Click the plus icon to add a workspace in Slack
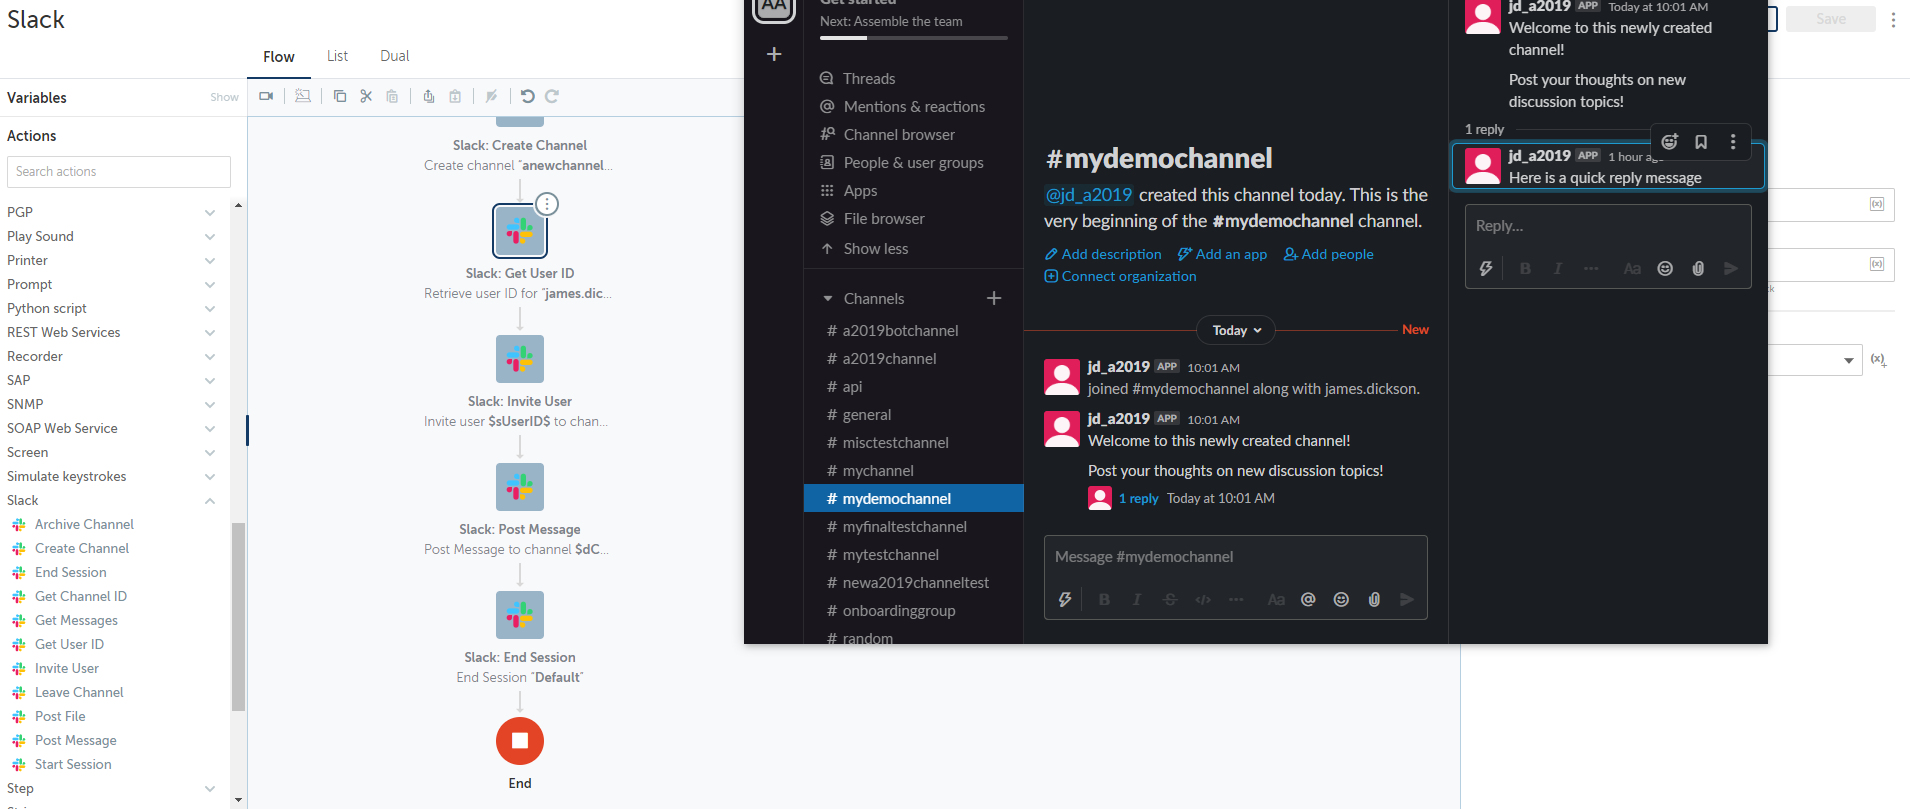 (774, 54)
